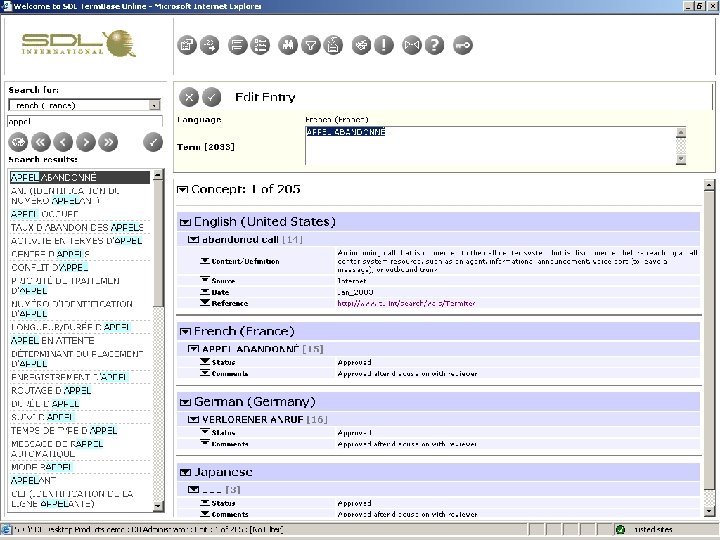This screenshot has height=540, width=720.
Task: Click the key icon in top toolbar
Action: click(x=463, y=45)
